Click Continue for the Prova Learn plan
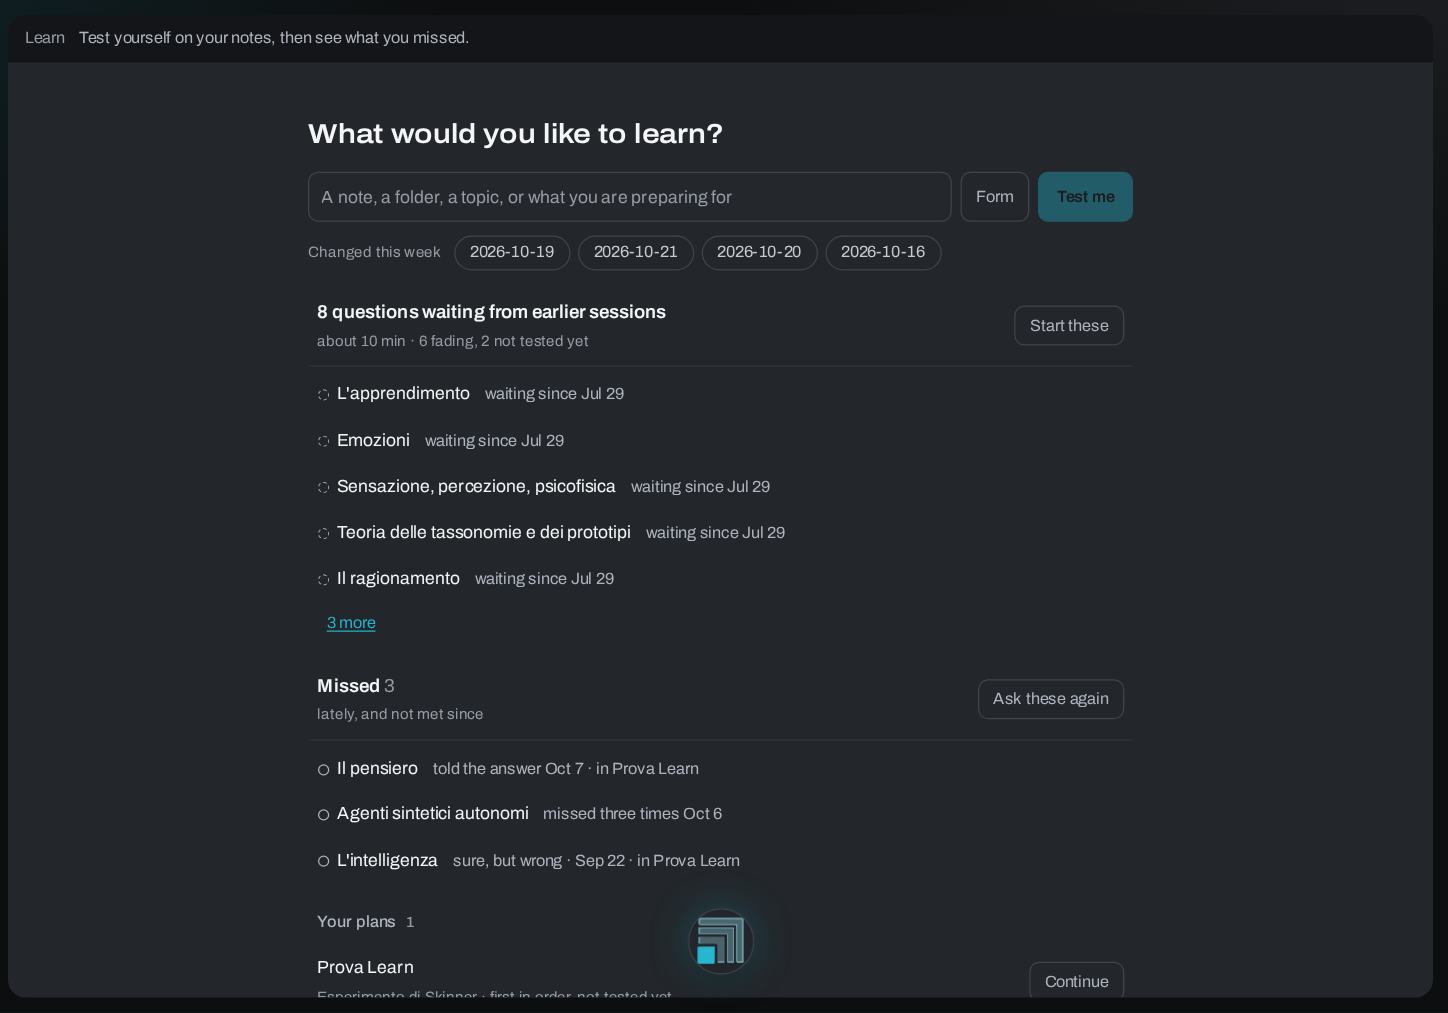The width and height of the screenshot is (1448, 1013). tap(1077, 981)
